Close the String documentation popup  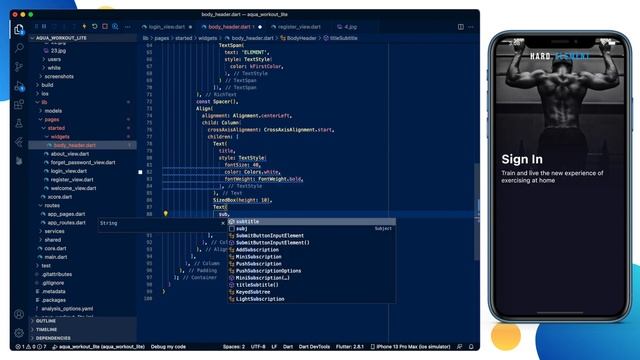click(223, 223)
